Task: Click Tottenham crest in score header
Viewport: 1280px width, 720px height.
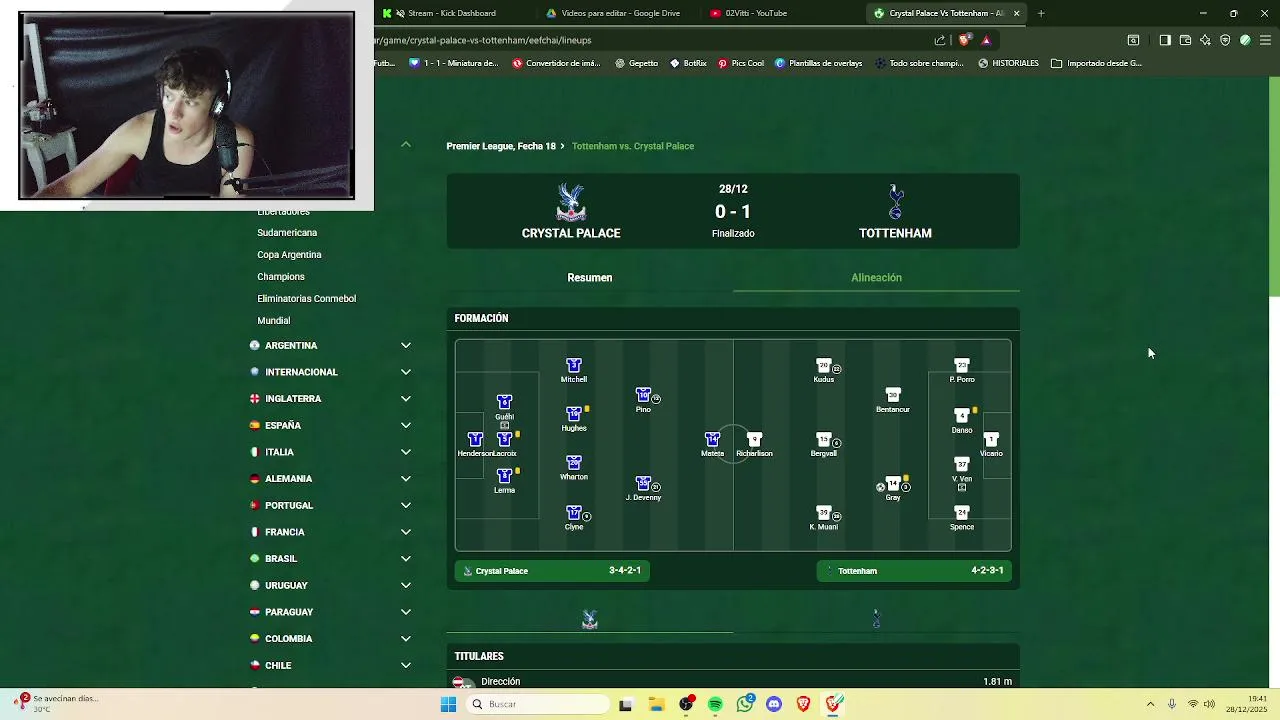Action: [895, 202]
